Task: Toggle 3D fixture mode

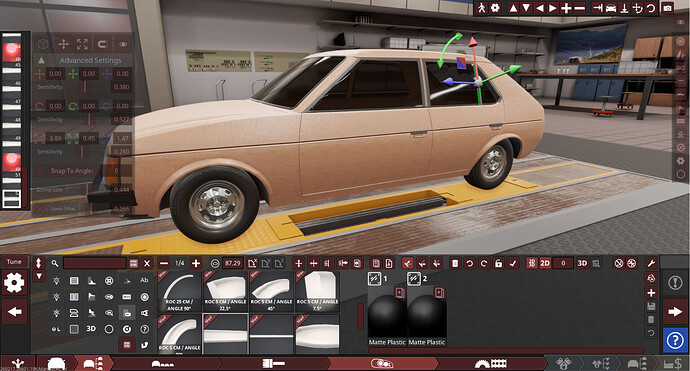Action: (582, 263)
